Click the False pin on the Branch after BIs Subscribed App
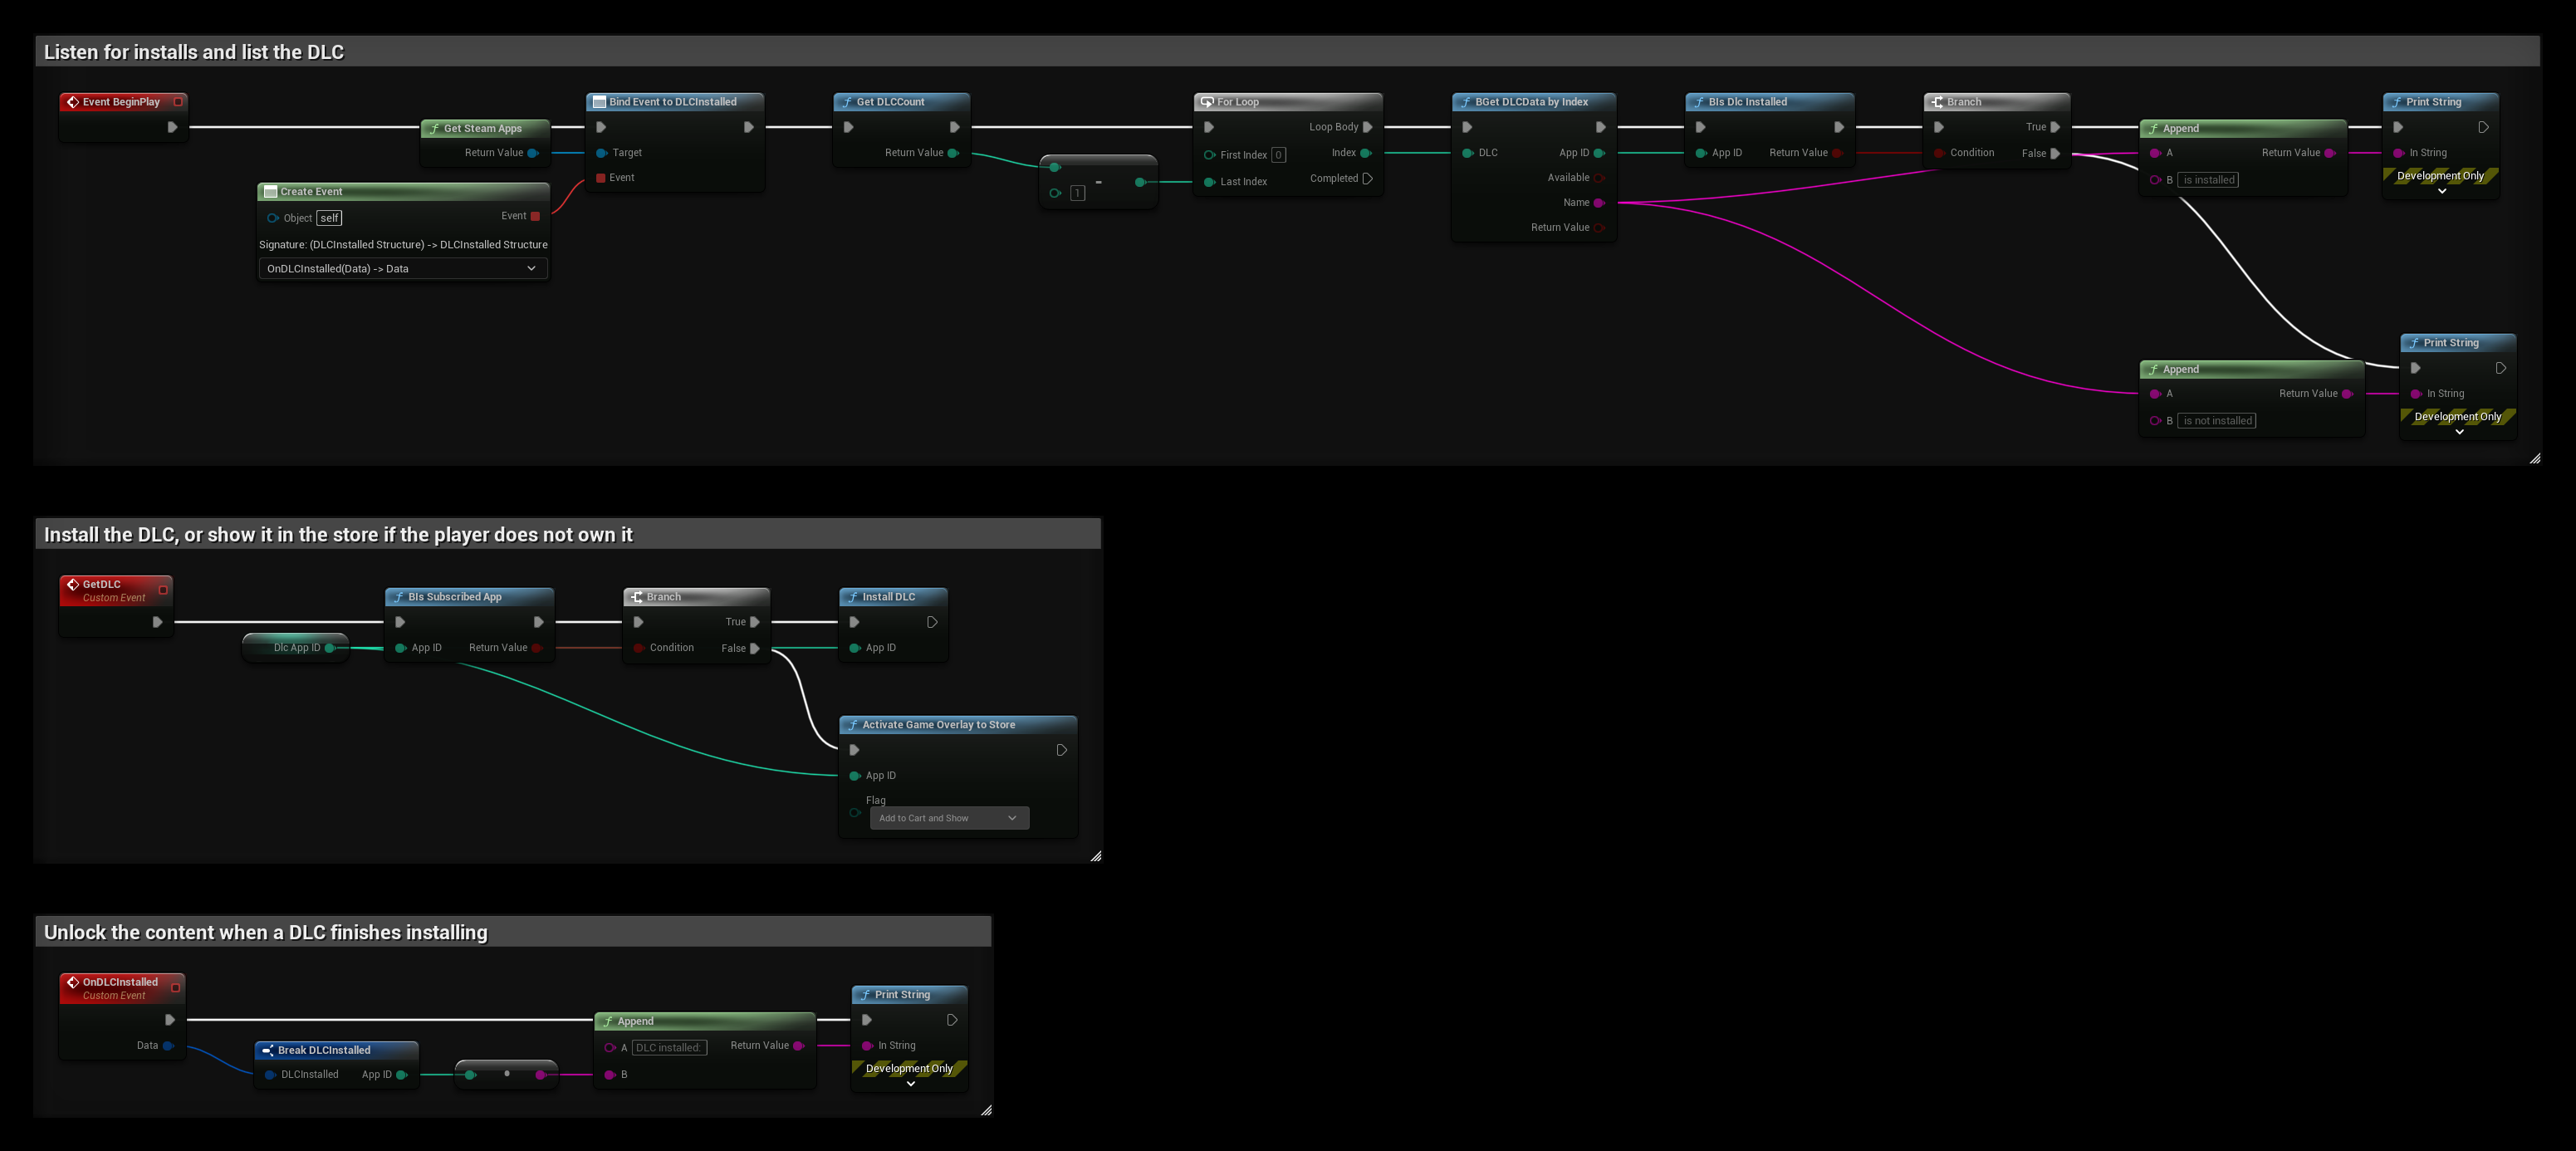Viewport: 2576px width, 1151px height. (755, 648)
